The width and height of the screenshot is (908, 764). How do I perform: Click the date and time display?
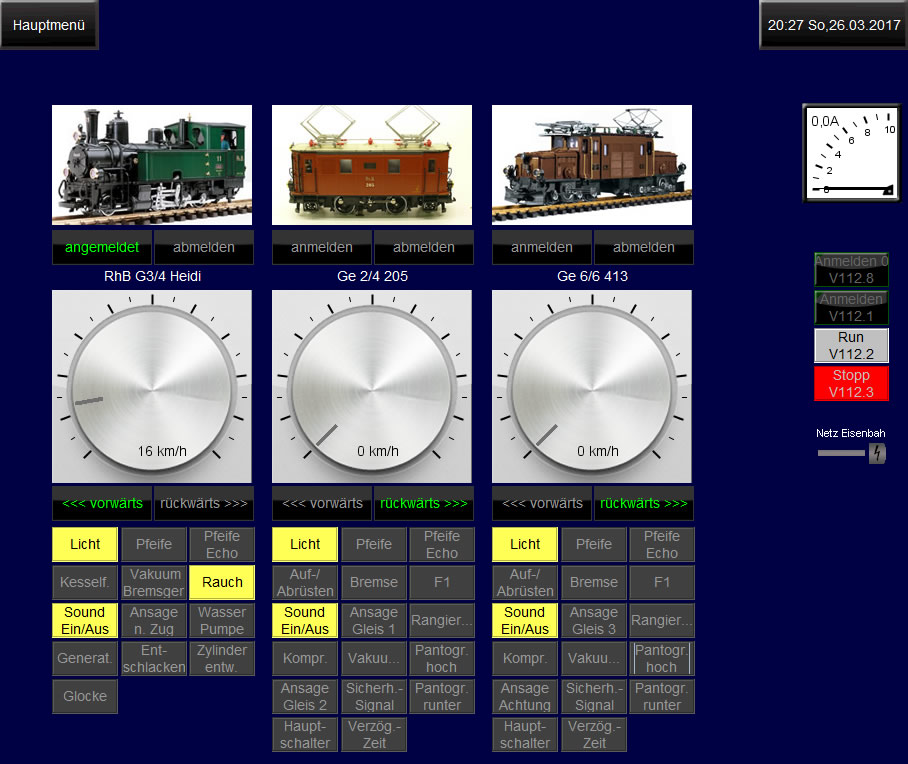tap(834, 25)
